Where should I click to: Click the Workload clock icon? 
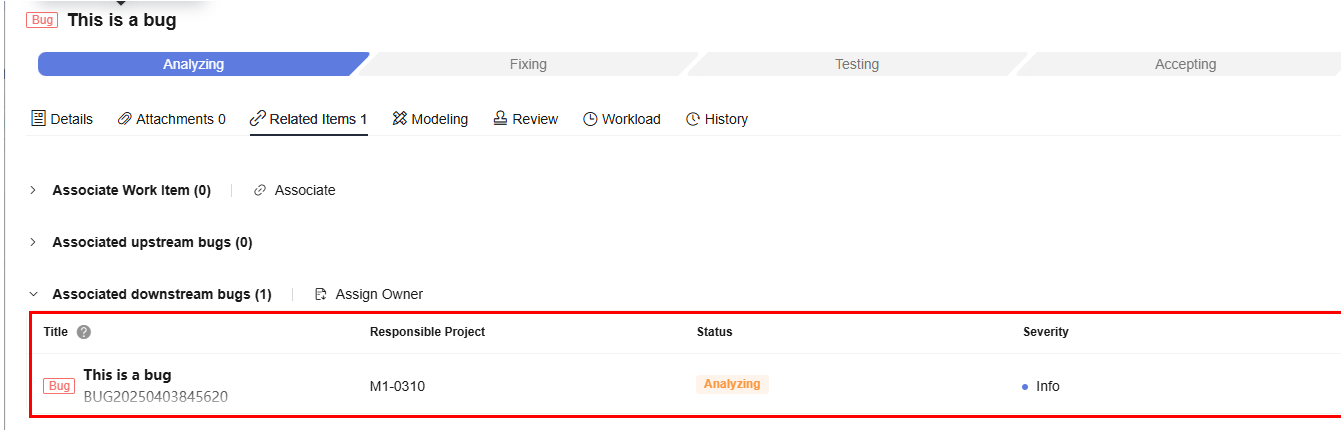tap(591, 119)
